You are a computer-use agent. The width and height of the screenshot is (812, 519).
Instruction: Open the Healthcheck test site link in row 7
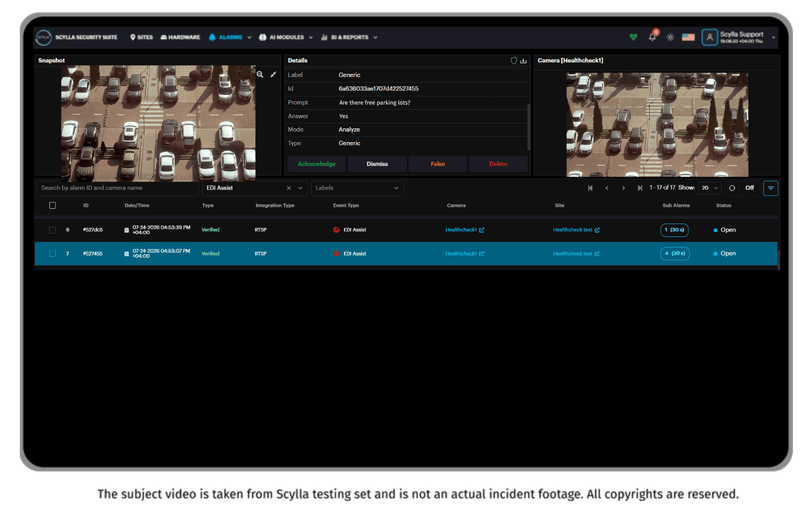576,254
